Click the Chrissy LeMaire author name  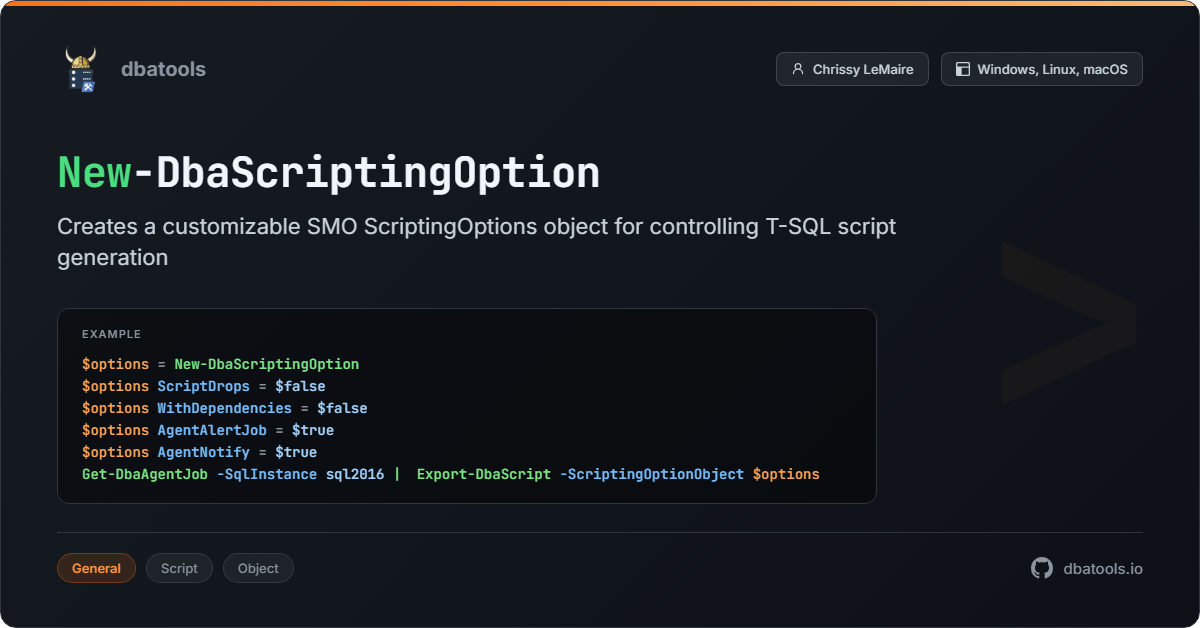(863, 70)
